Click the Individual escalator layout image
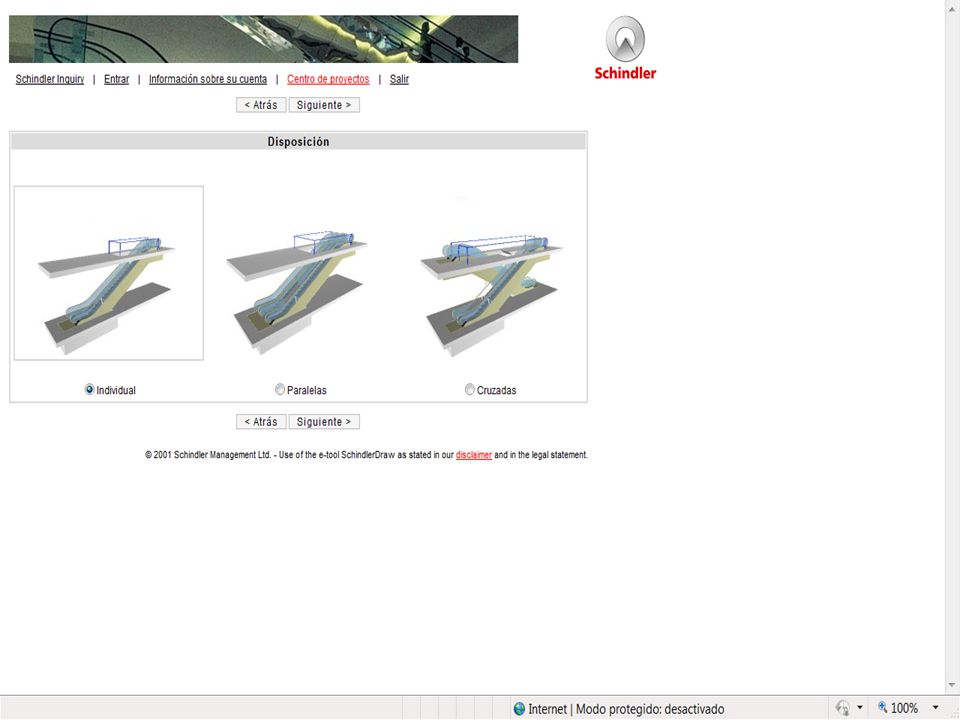The image size is (960, 720). [109, 273]
